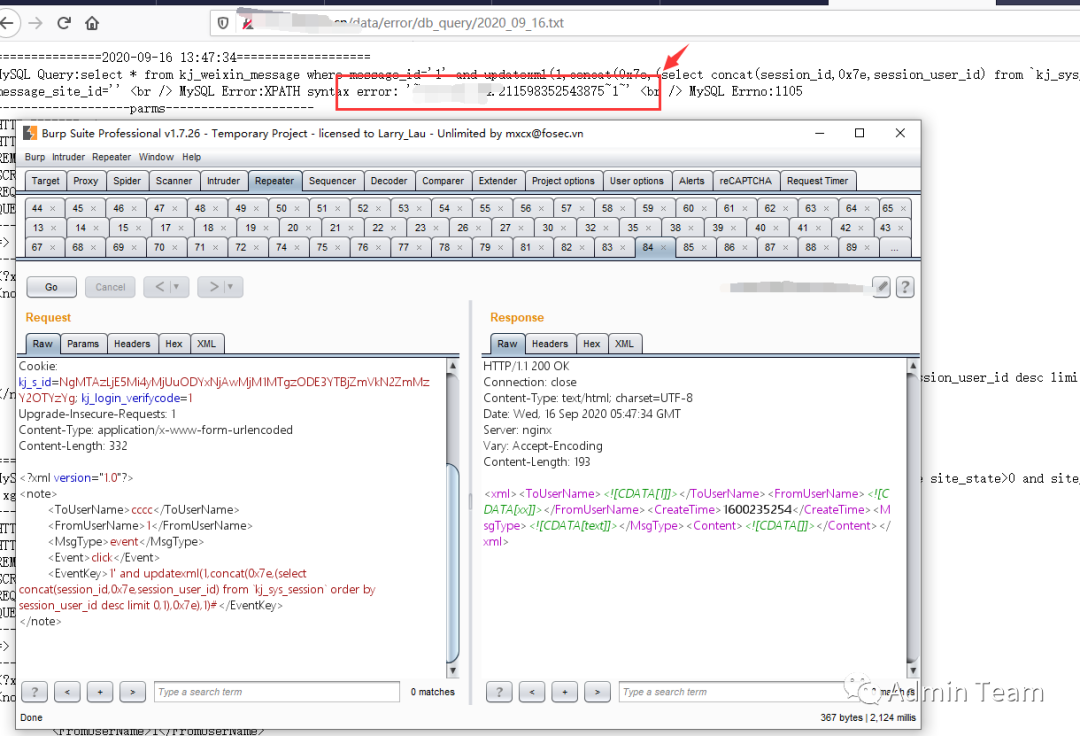This screenshot has height=736, width=1080.
Task: Switch to the Intruder tool tab
Action: [223, 180]
